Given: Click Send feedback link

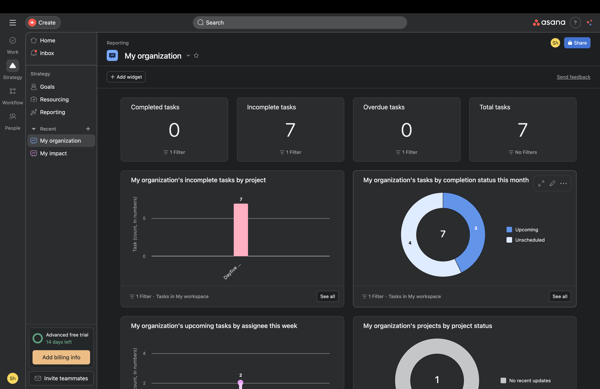Looking at the screenshot, I should (573, 77).
